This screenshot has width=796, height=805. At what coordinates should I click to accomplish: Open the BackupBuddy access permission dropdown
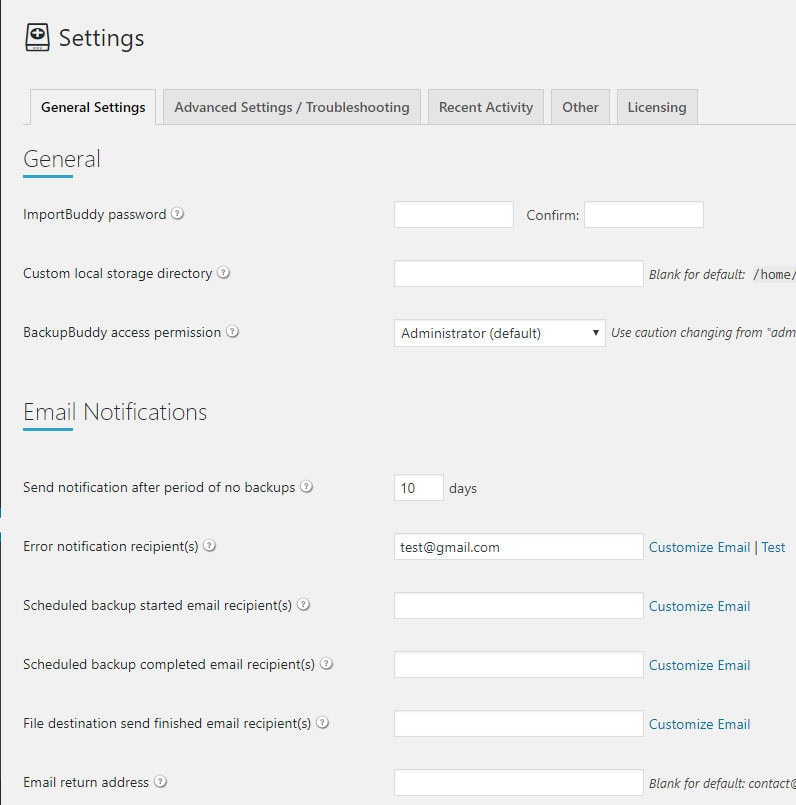(500, 333)
